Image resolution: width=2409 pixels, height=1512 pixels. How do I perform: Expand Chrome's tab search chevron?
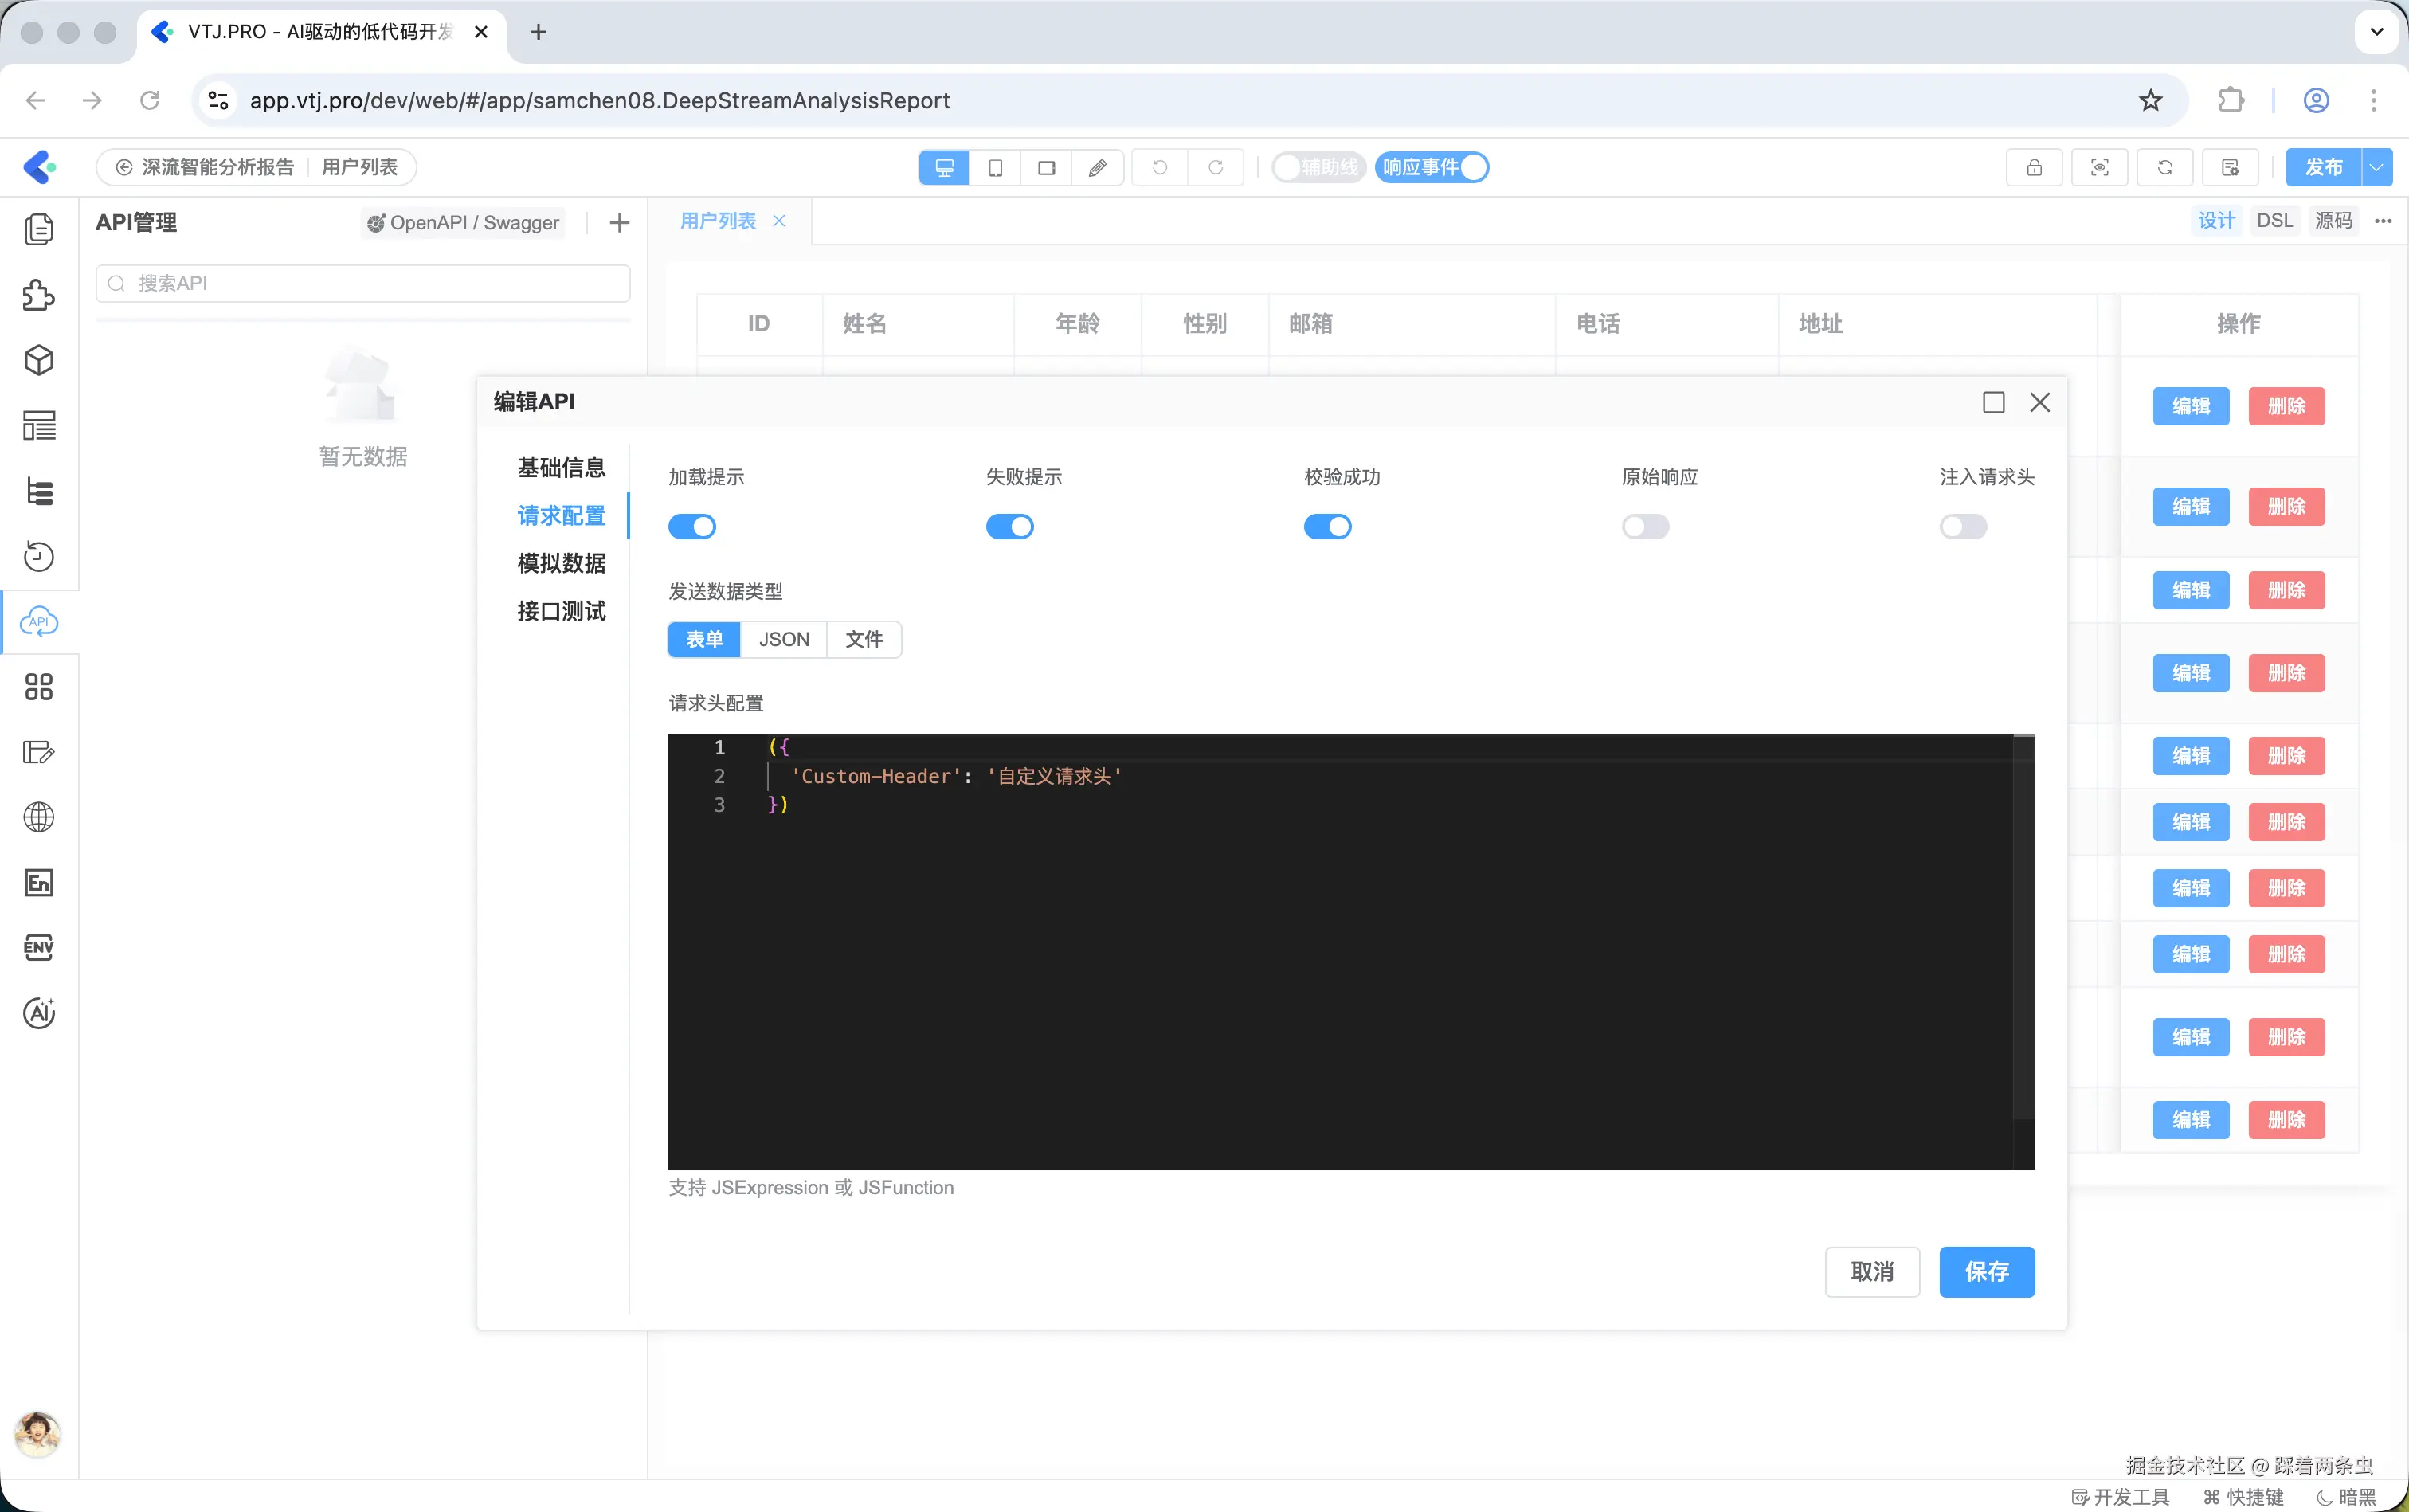pos(2376,31)
